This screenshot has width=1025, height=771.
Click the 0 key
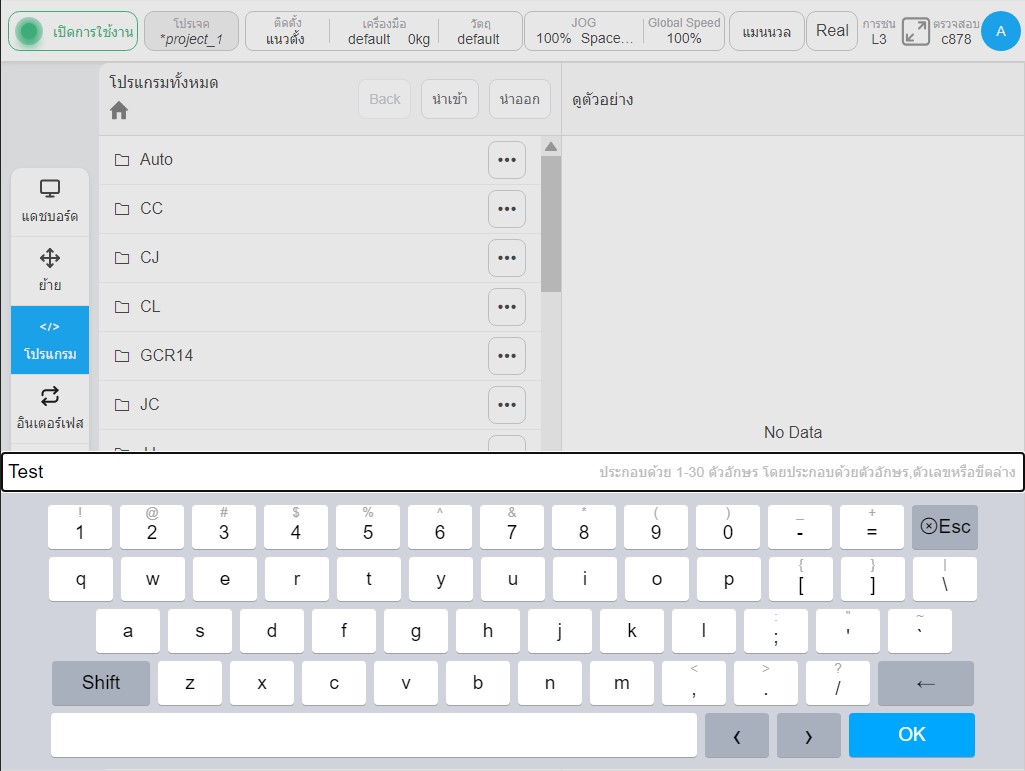[x=728, y=526]
